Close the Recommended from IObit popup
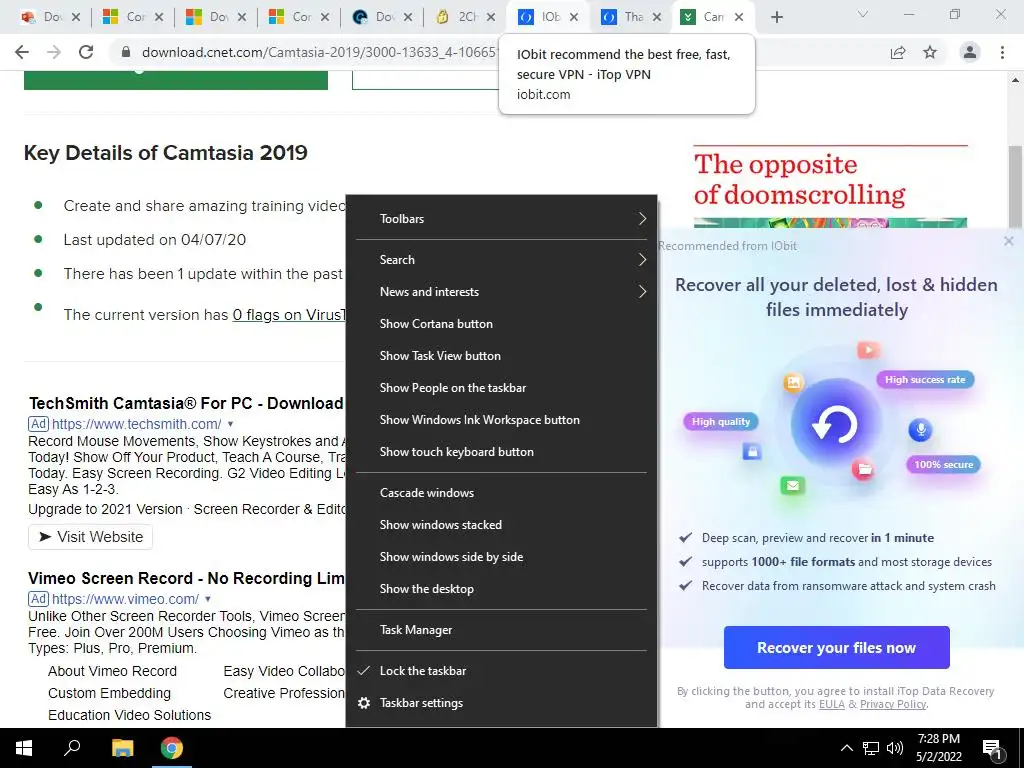The height and width of the screenshot is (768, 1024). click(x=1008, y=241)
